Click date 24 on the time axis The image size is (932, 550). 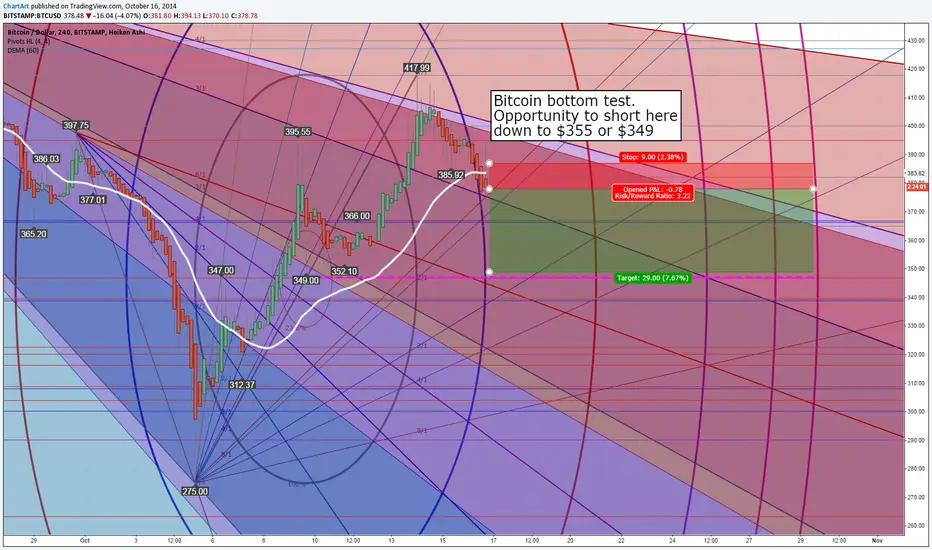672,540
